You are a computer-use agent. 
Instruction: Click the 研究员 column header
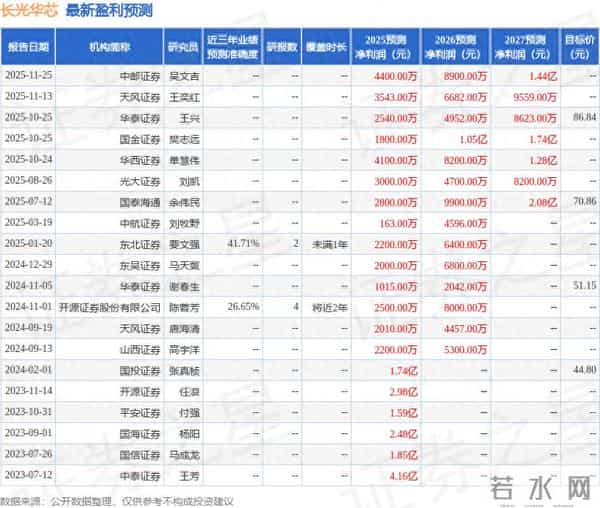[x=183, y=47]
